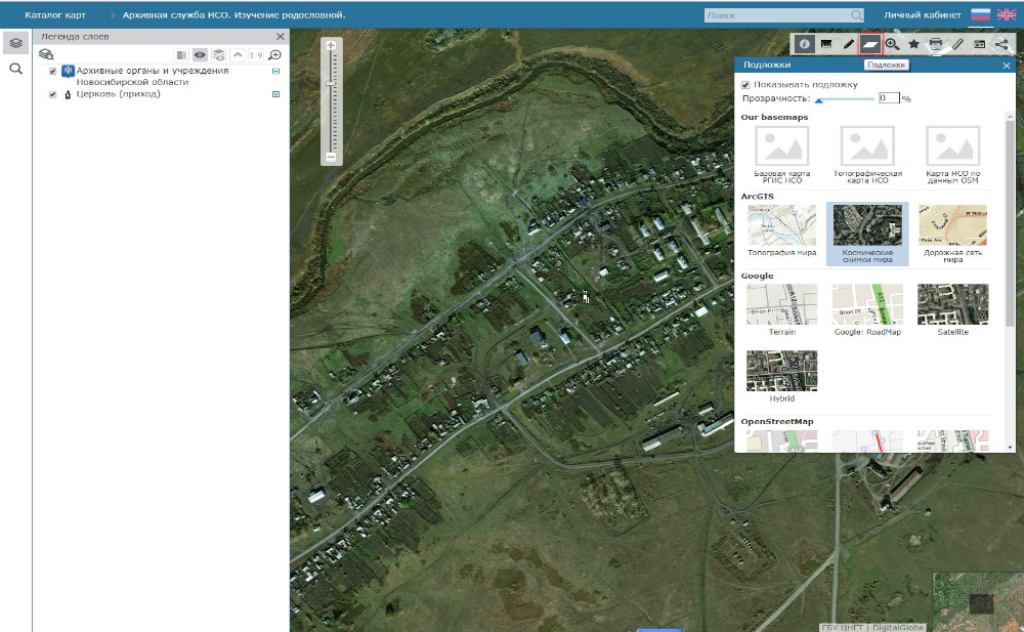Click the share map icon

click(x=1001, y=44)
